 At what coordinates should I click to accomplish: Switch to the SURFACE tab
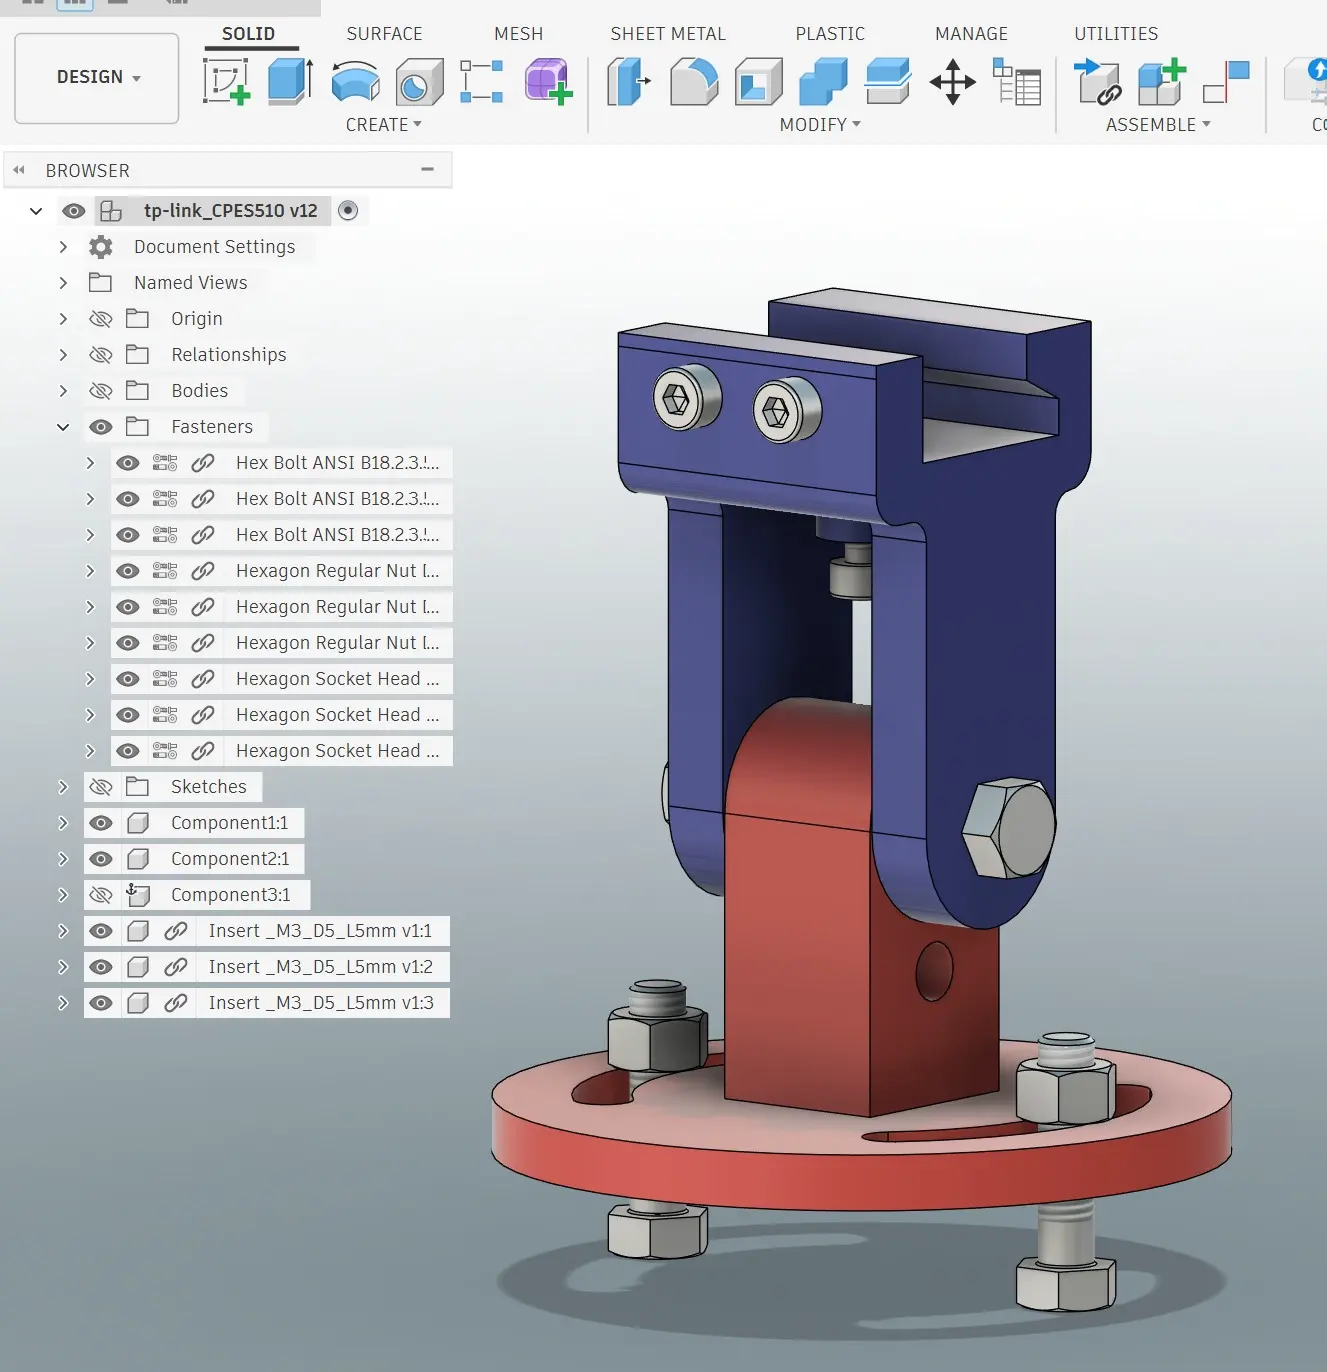(384, 33)
